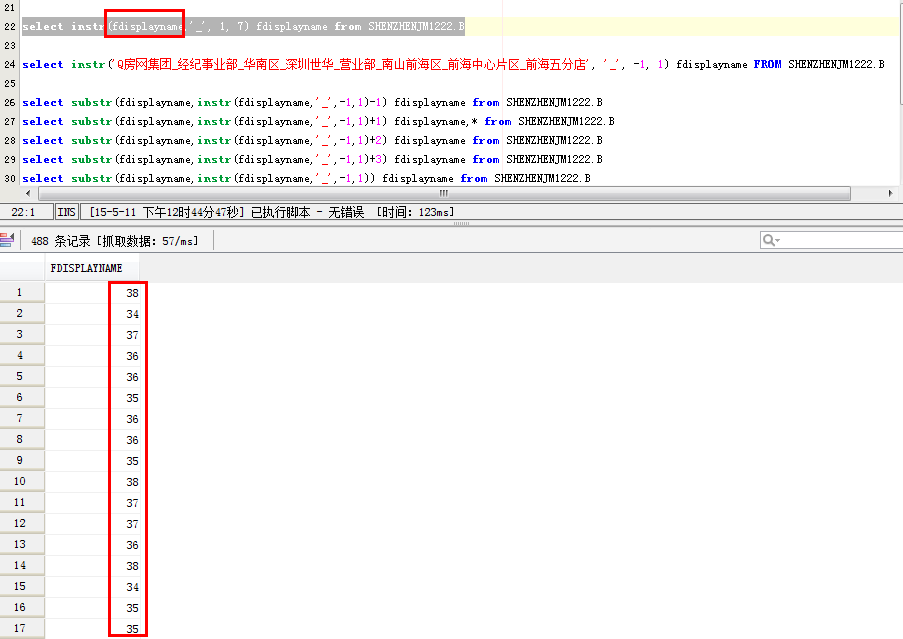Image resolution: width=903 pixels, height=639 pixels.
Task: Click the horizontal scrollbar thumb in editor
Action: click(443, 193)
